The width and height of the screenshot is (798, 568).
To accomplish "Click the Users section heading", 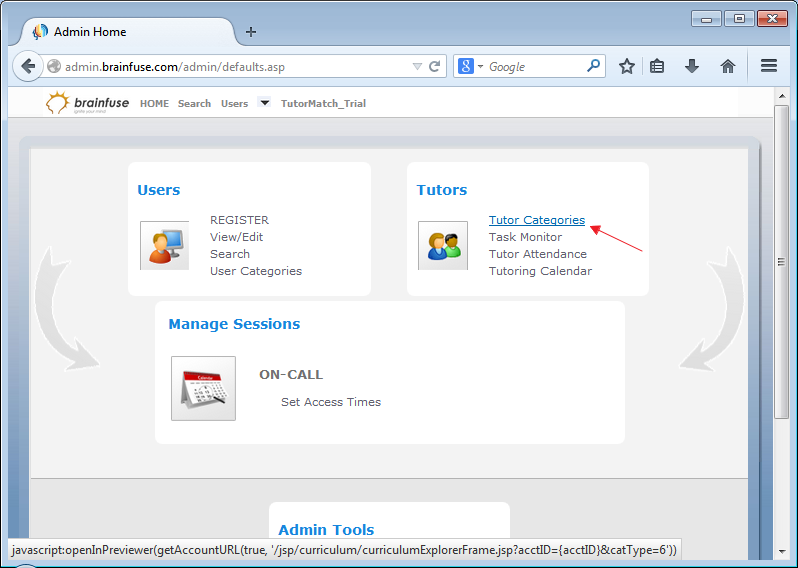I will point(158,190).
